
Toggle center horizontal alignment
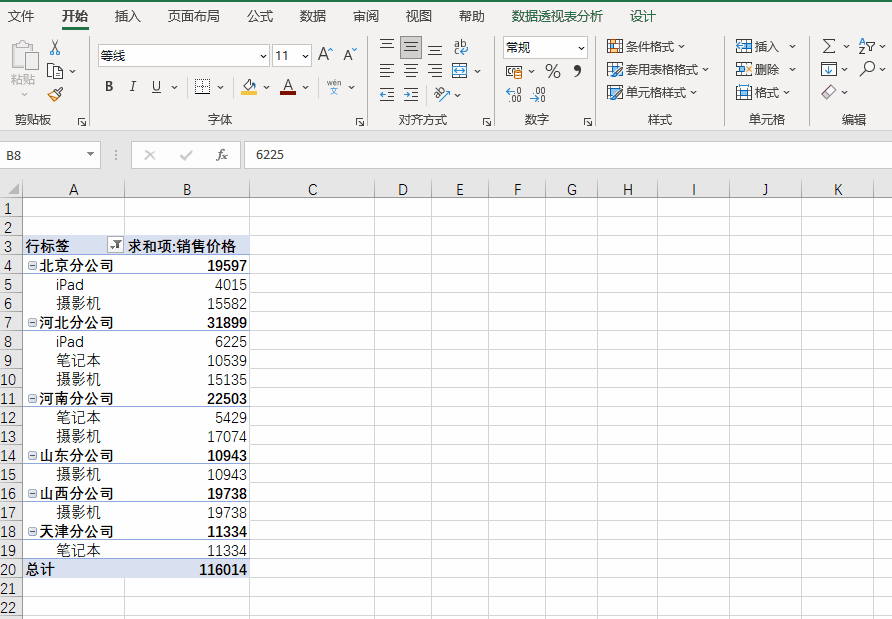click(x=411, y=71)
